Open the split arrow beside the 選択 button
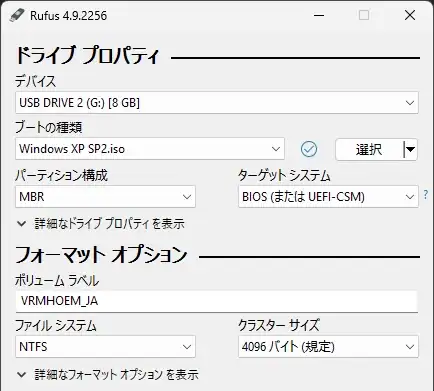The height and width of the screenshot is (391, 434). point(410,149)
